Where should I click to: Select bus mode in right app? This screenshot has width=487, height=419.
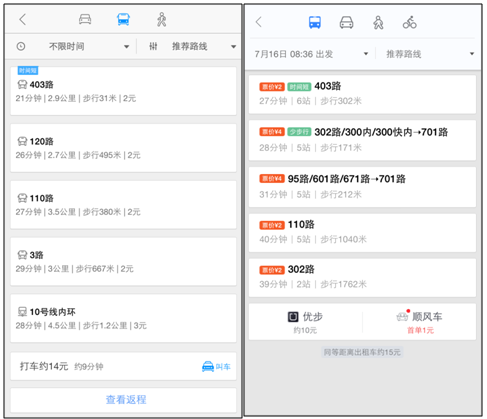click(x=315, y=22)
